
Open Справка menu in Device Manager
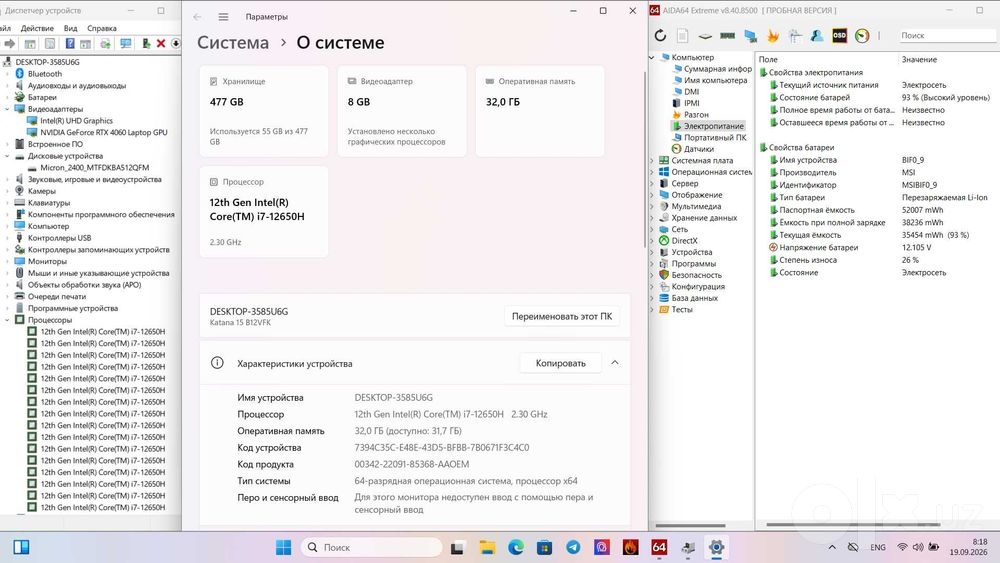pos(101,28)
